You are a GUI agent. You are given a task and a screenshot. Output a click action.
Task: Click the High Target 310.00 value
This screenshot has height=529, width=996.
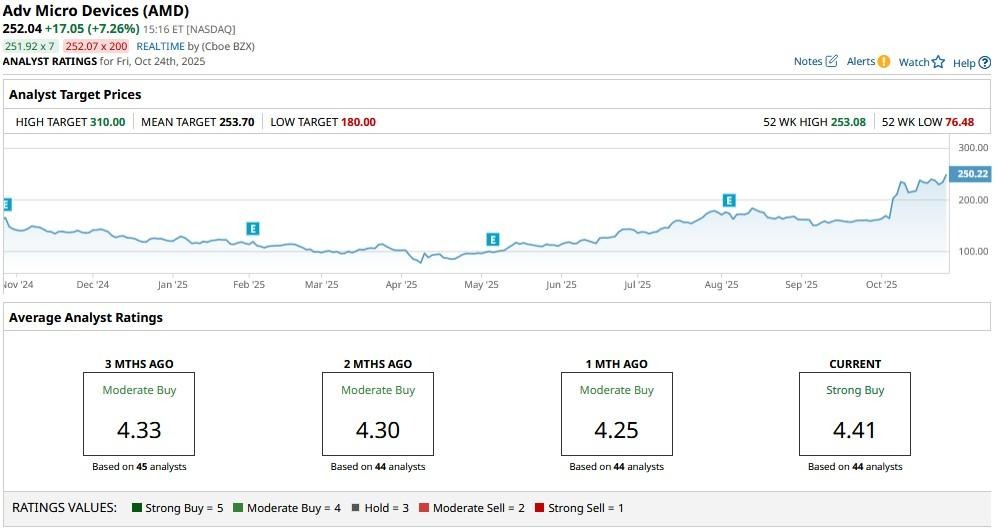point(108,122)
